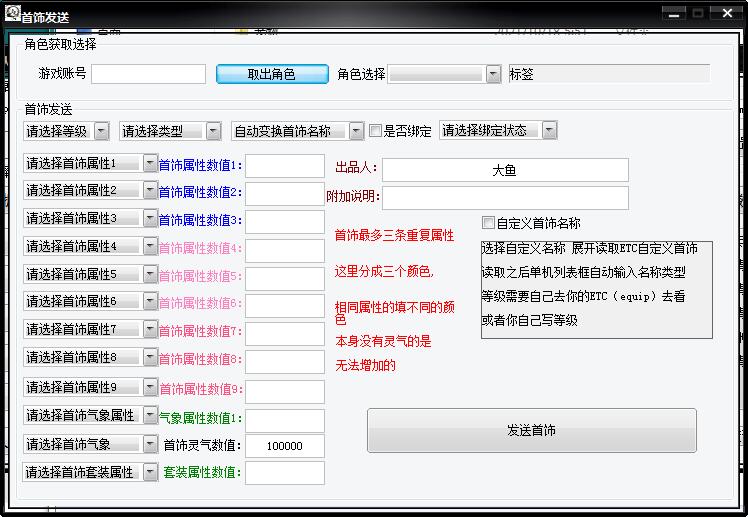Image resolution: width=748 pixels, height=517 pixels.
Task: Focus the 附加说明 text field
Action: [505, 197]
